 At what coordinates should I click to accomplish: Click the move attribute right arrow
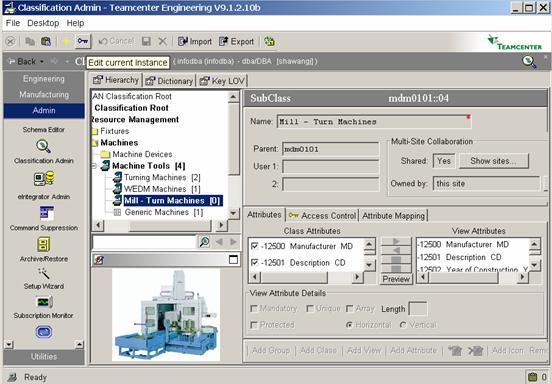pyautogui.click(x=396, y=241)
